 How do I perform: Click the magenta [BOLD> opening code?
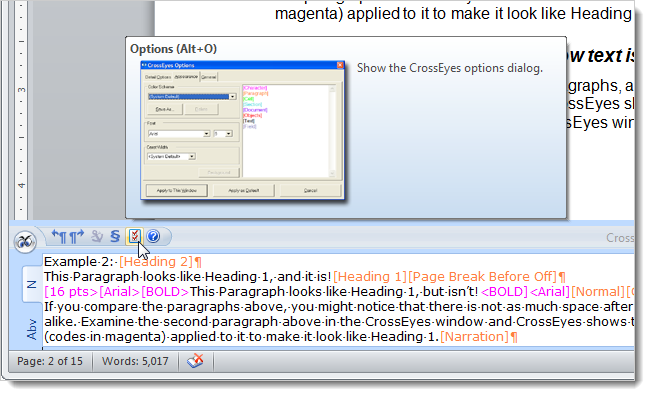[x=165, y=292]
